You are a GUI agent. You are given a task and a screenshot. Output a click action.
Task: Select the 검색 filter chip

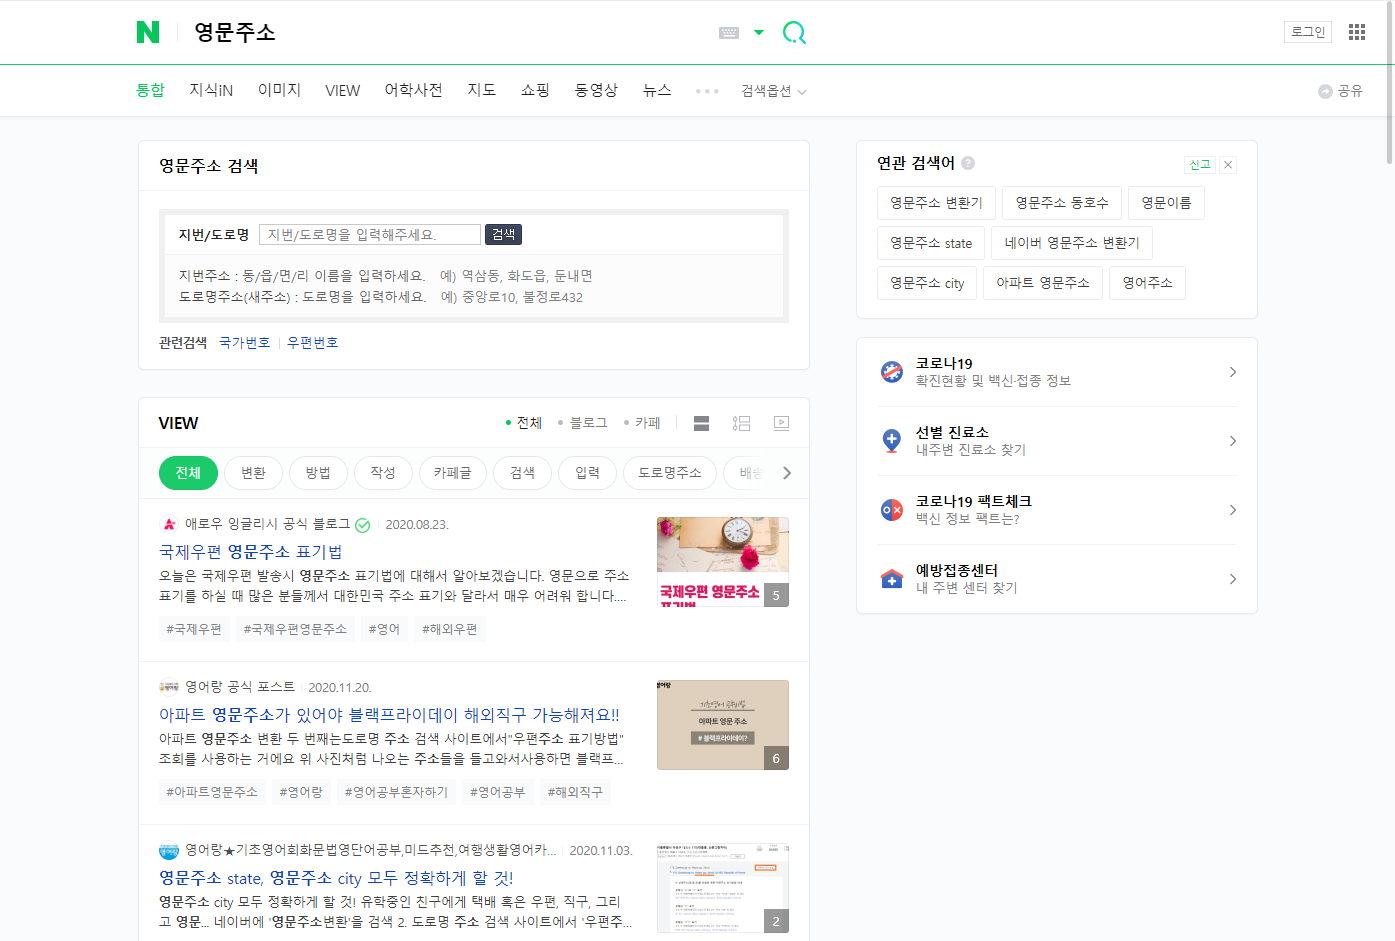pyautogui.click(x=522, y=473)
